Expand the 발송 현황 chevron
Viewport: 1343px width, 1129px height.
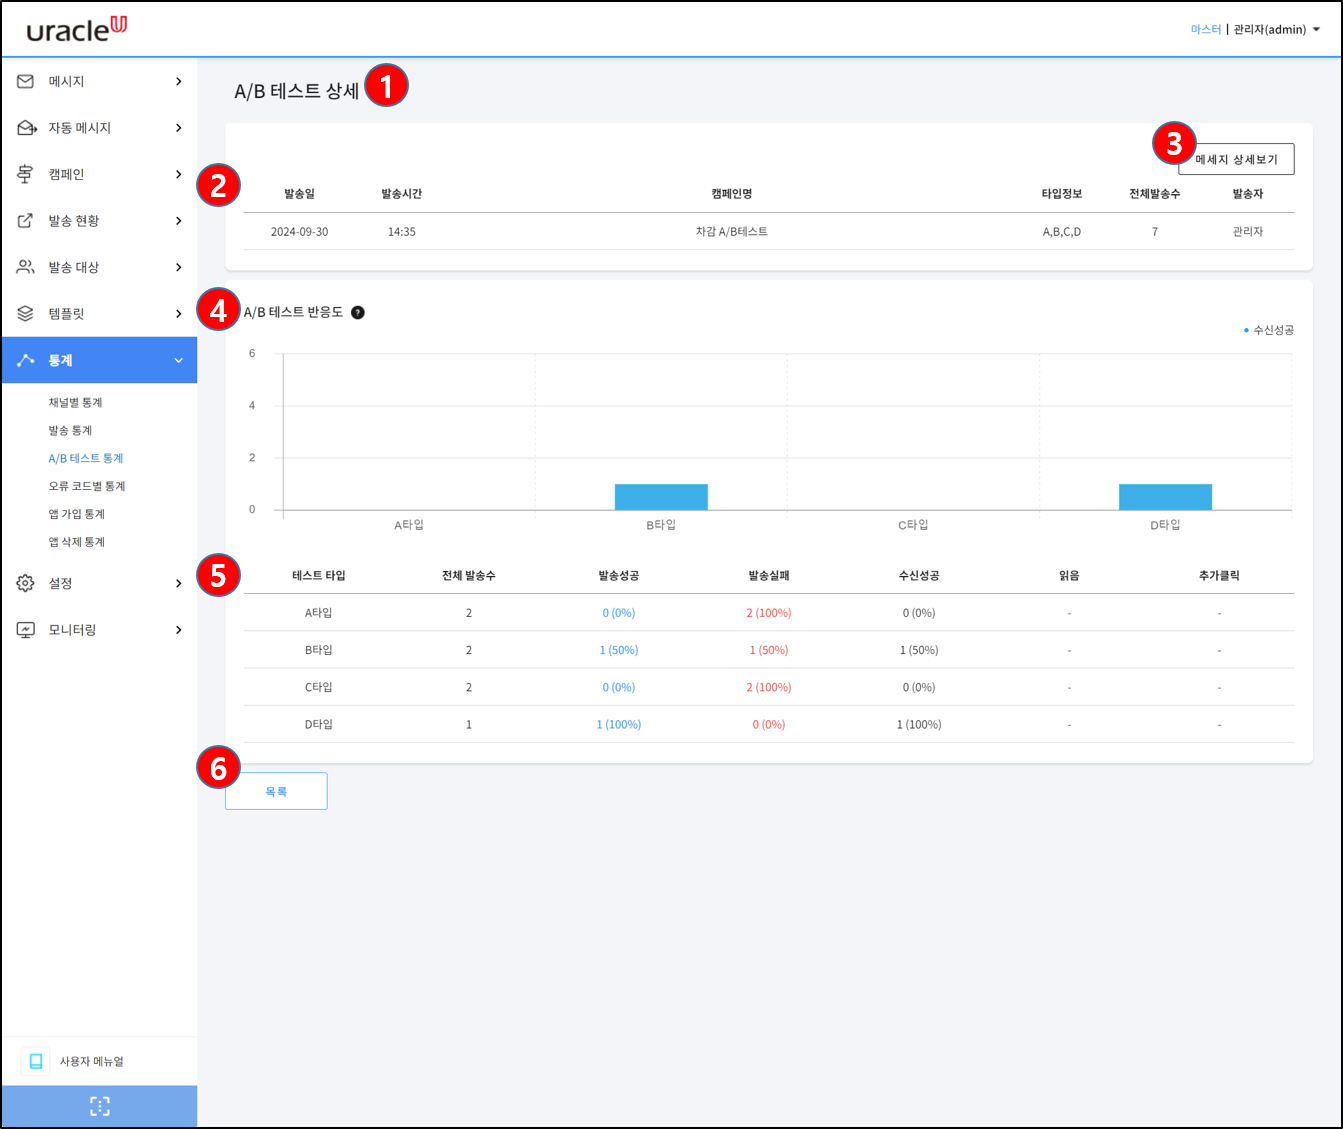tap(179, 221)
